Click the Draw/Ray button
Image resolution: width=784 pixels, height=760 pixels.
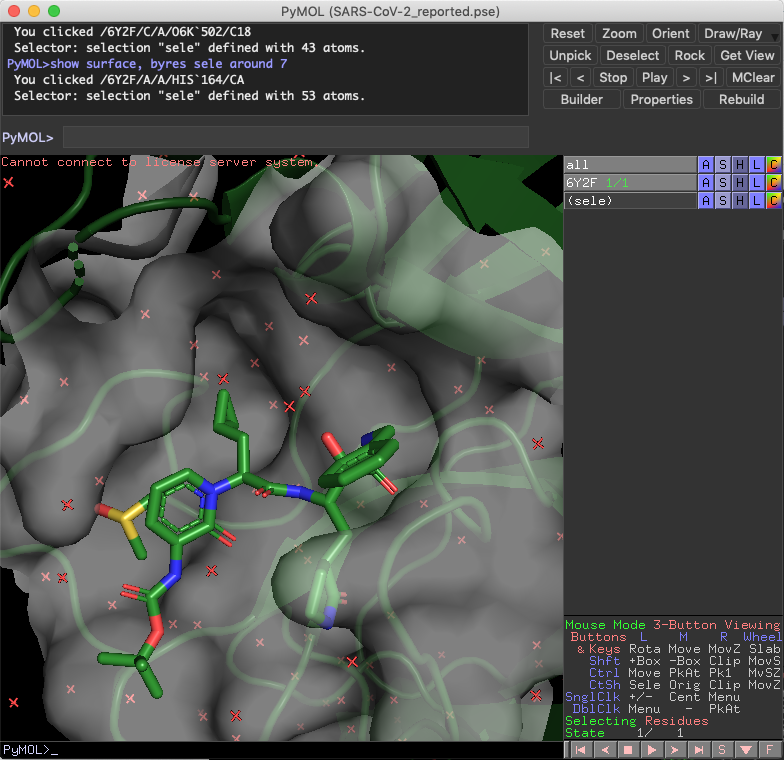click(x=733, y=34)
